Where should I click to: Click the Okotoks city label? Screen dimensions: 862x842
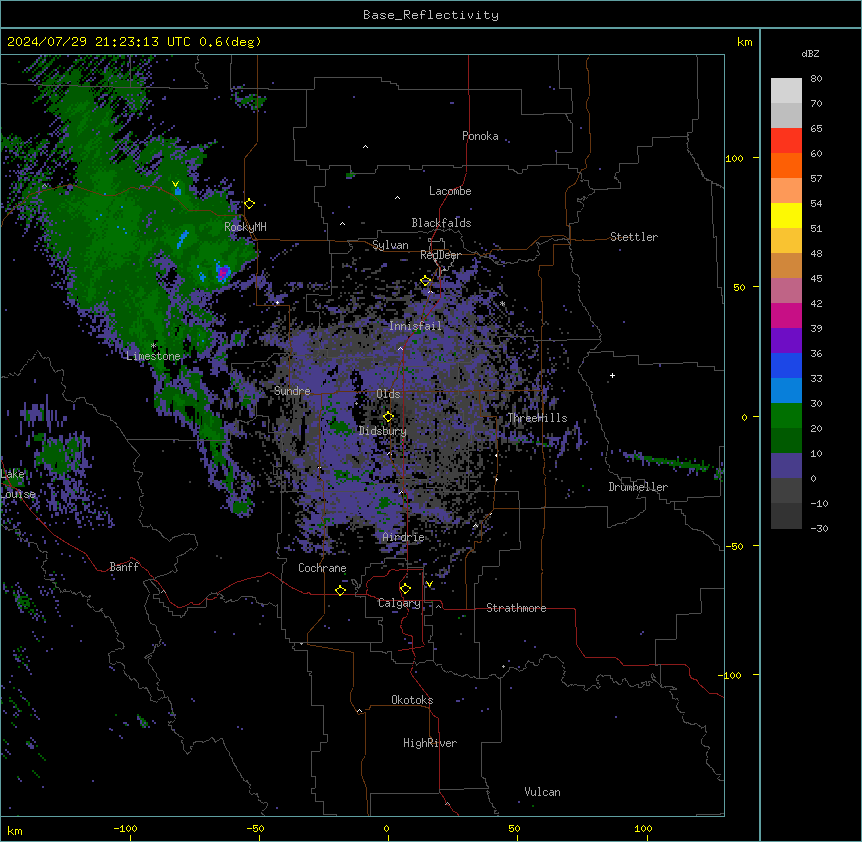(x=412, y=700)
